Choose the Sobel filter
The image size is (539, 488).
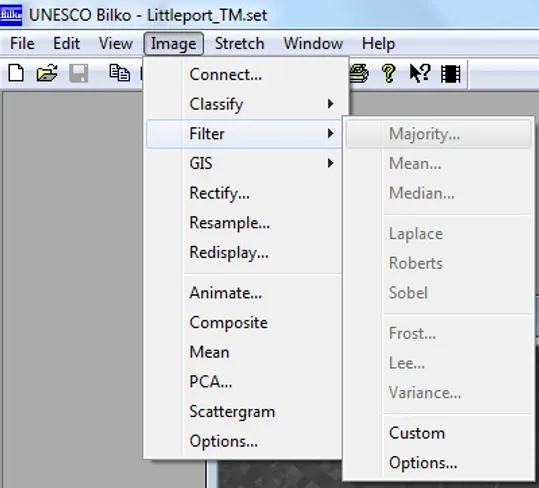click(x=439, y=293)
